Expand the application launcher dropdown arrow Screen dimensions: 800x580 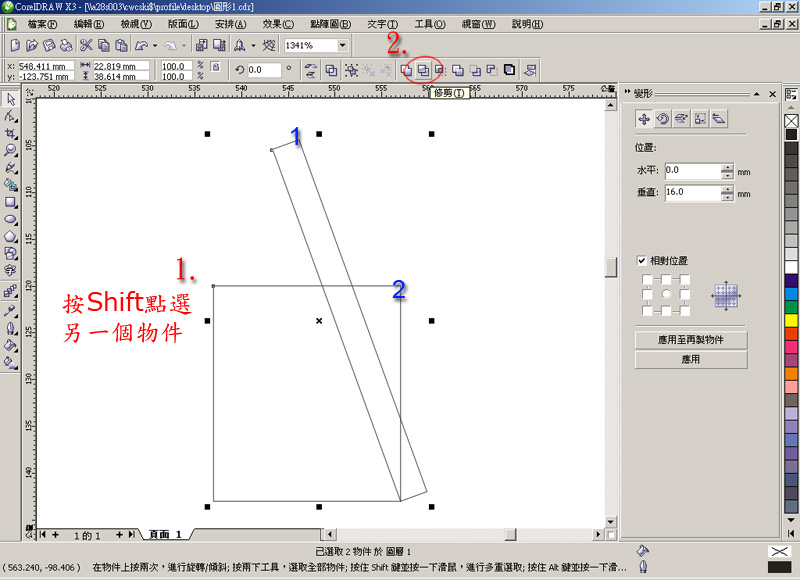[253, 45]
